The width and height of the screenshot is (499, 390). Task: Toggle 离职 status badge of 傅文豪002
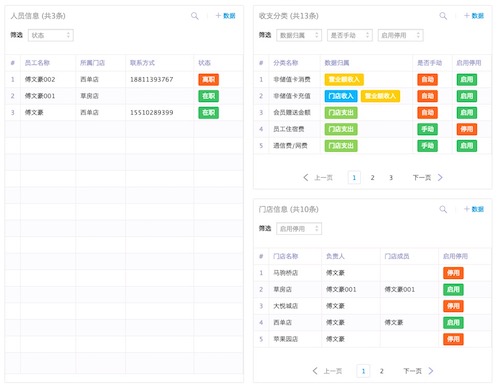pos(209,79)
